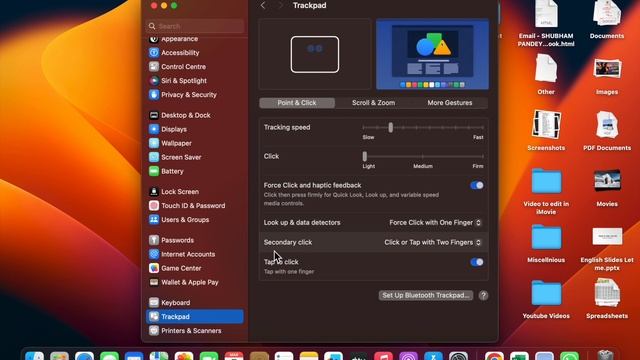Select English Slides Let me.pptx file
This screenshot has height=360, width=640.
click(607, 248)
